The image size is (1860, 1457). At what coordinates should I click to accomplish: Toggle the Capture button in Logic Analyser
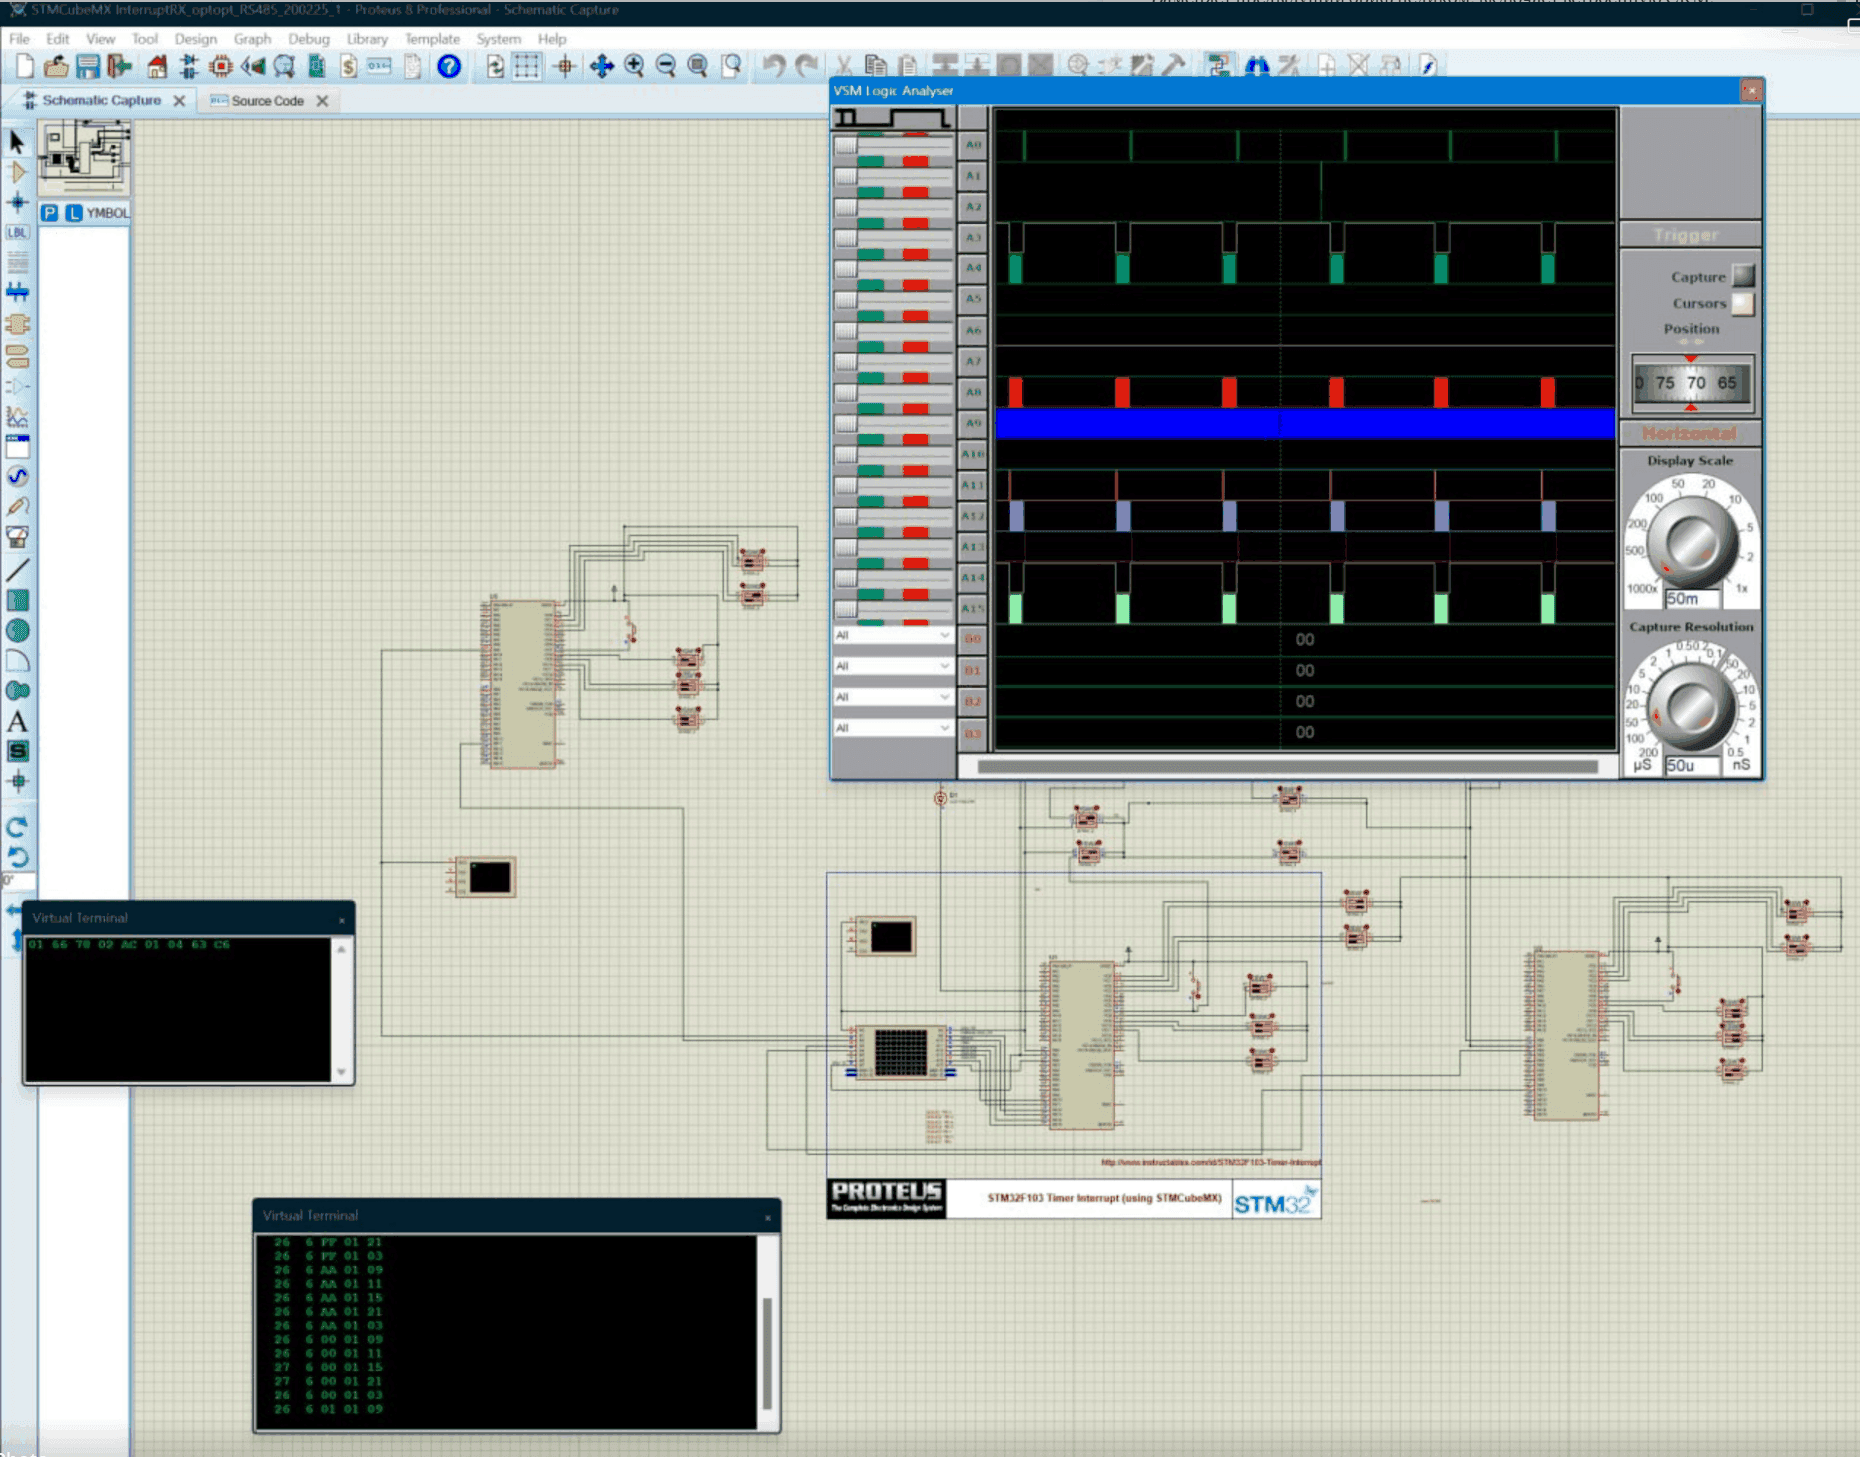pos(1743,276)
